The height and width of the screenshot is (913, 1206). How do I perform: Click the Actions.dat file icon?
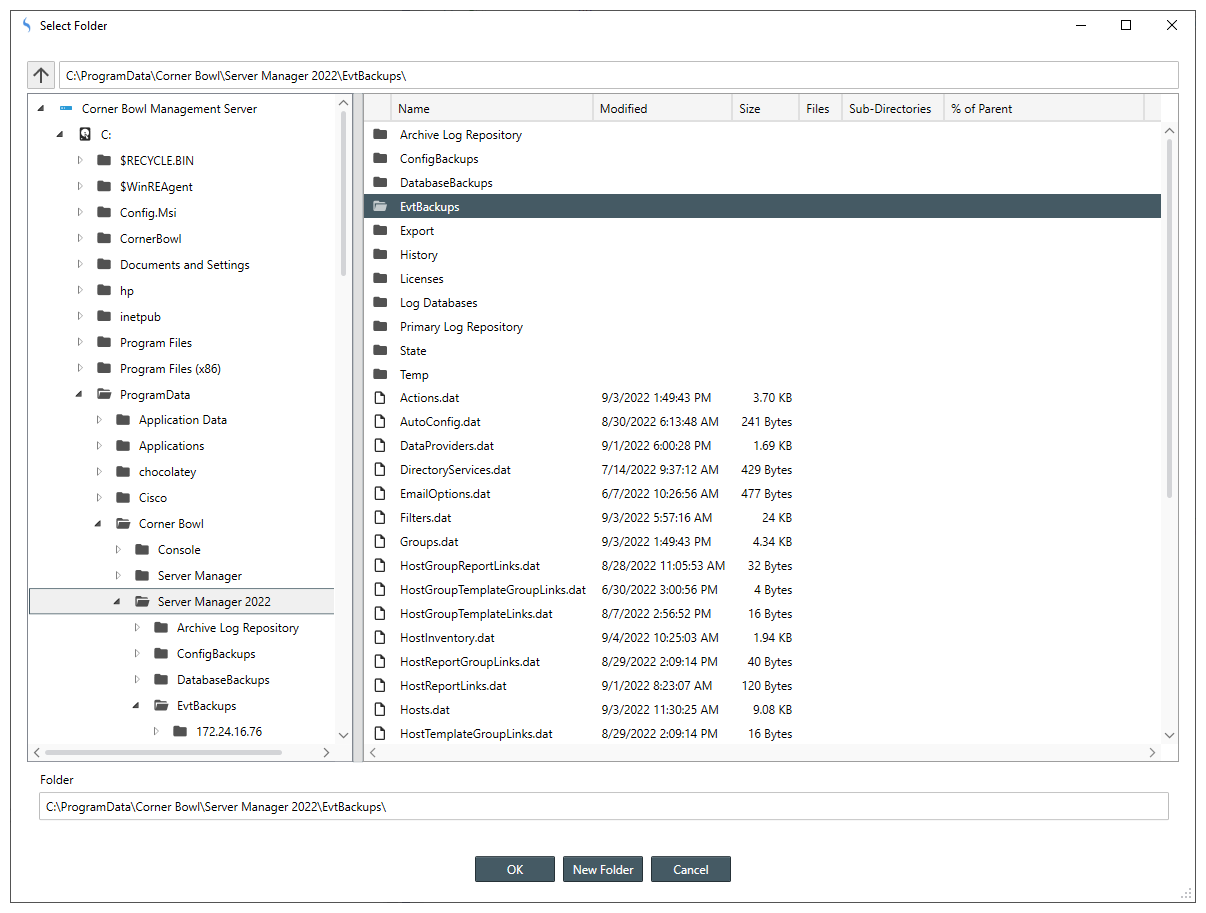point(379,398)
